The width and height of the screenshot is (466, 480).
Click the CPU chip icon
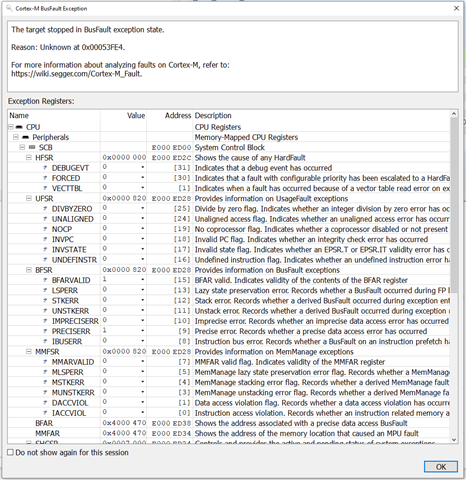pos(19,127)
